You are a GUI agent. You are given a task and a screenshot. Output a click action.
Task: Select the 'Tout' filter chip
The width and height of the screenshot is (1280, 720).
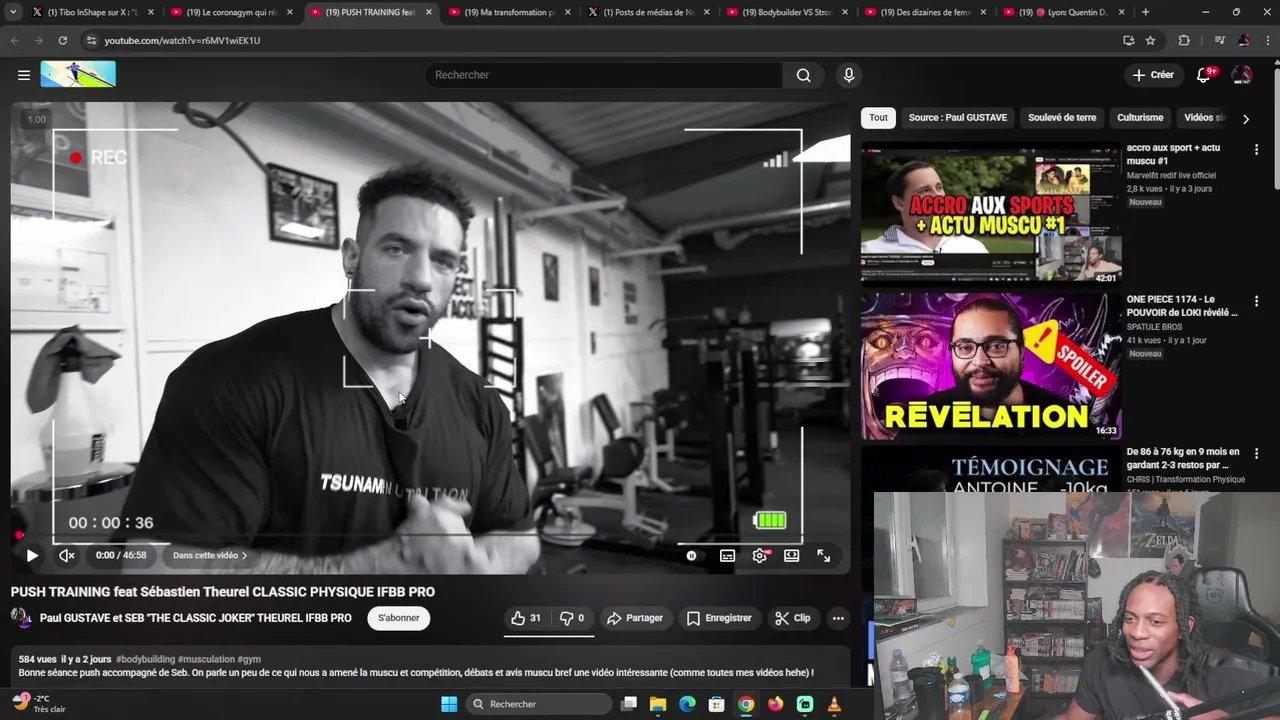click(x=878, y=117)
